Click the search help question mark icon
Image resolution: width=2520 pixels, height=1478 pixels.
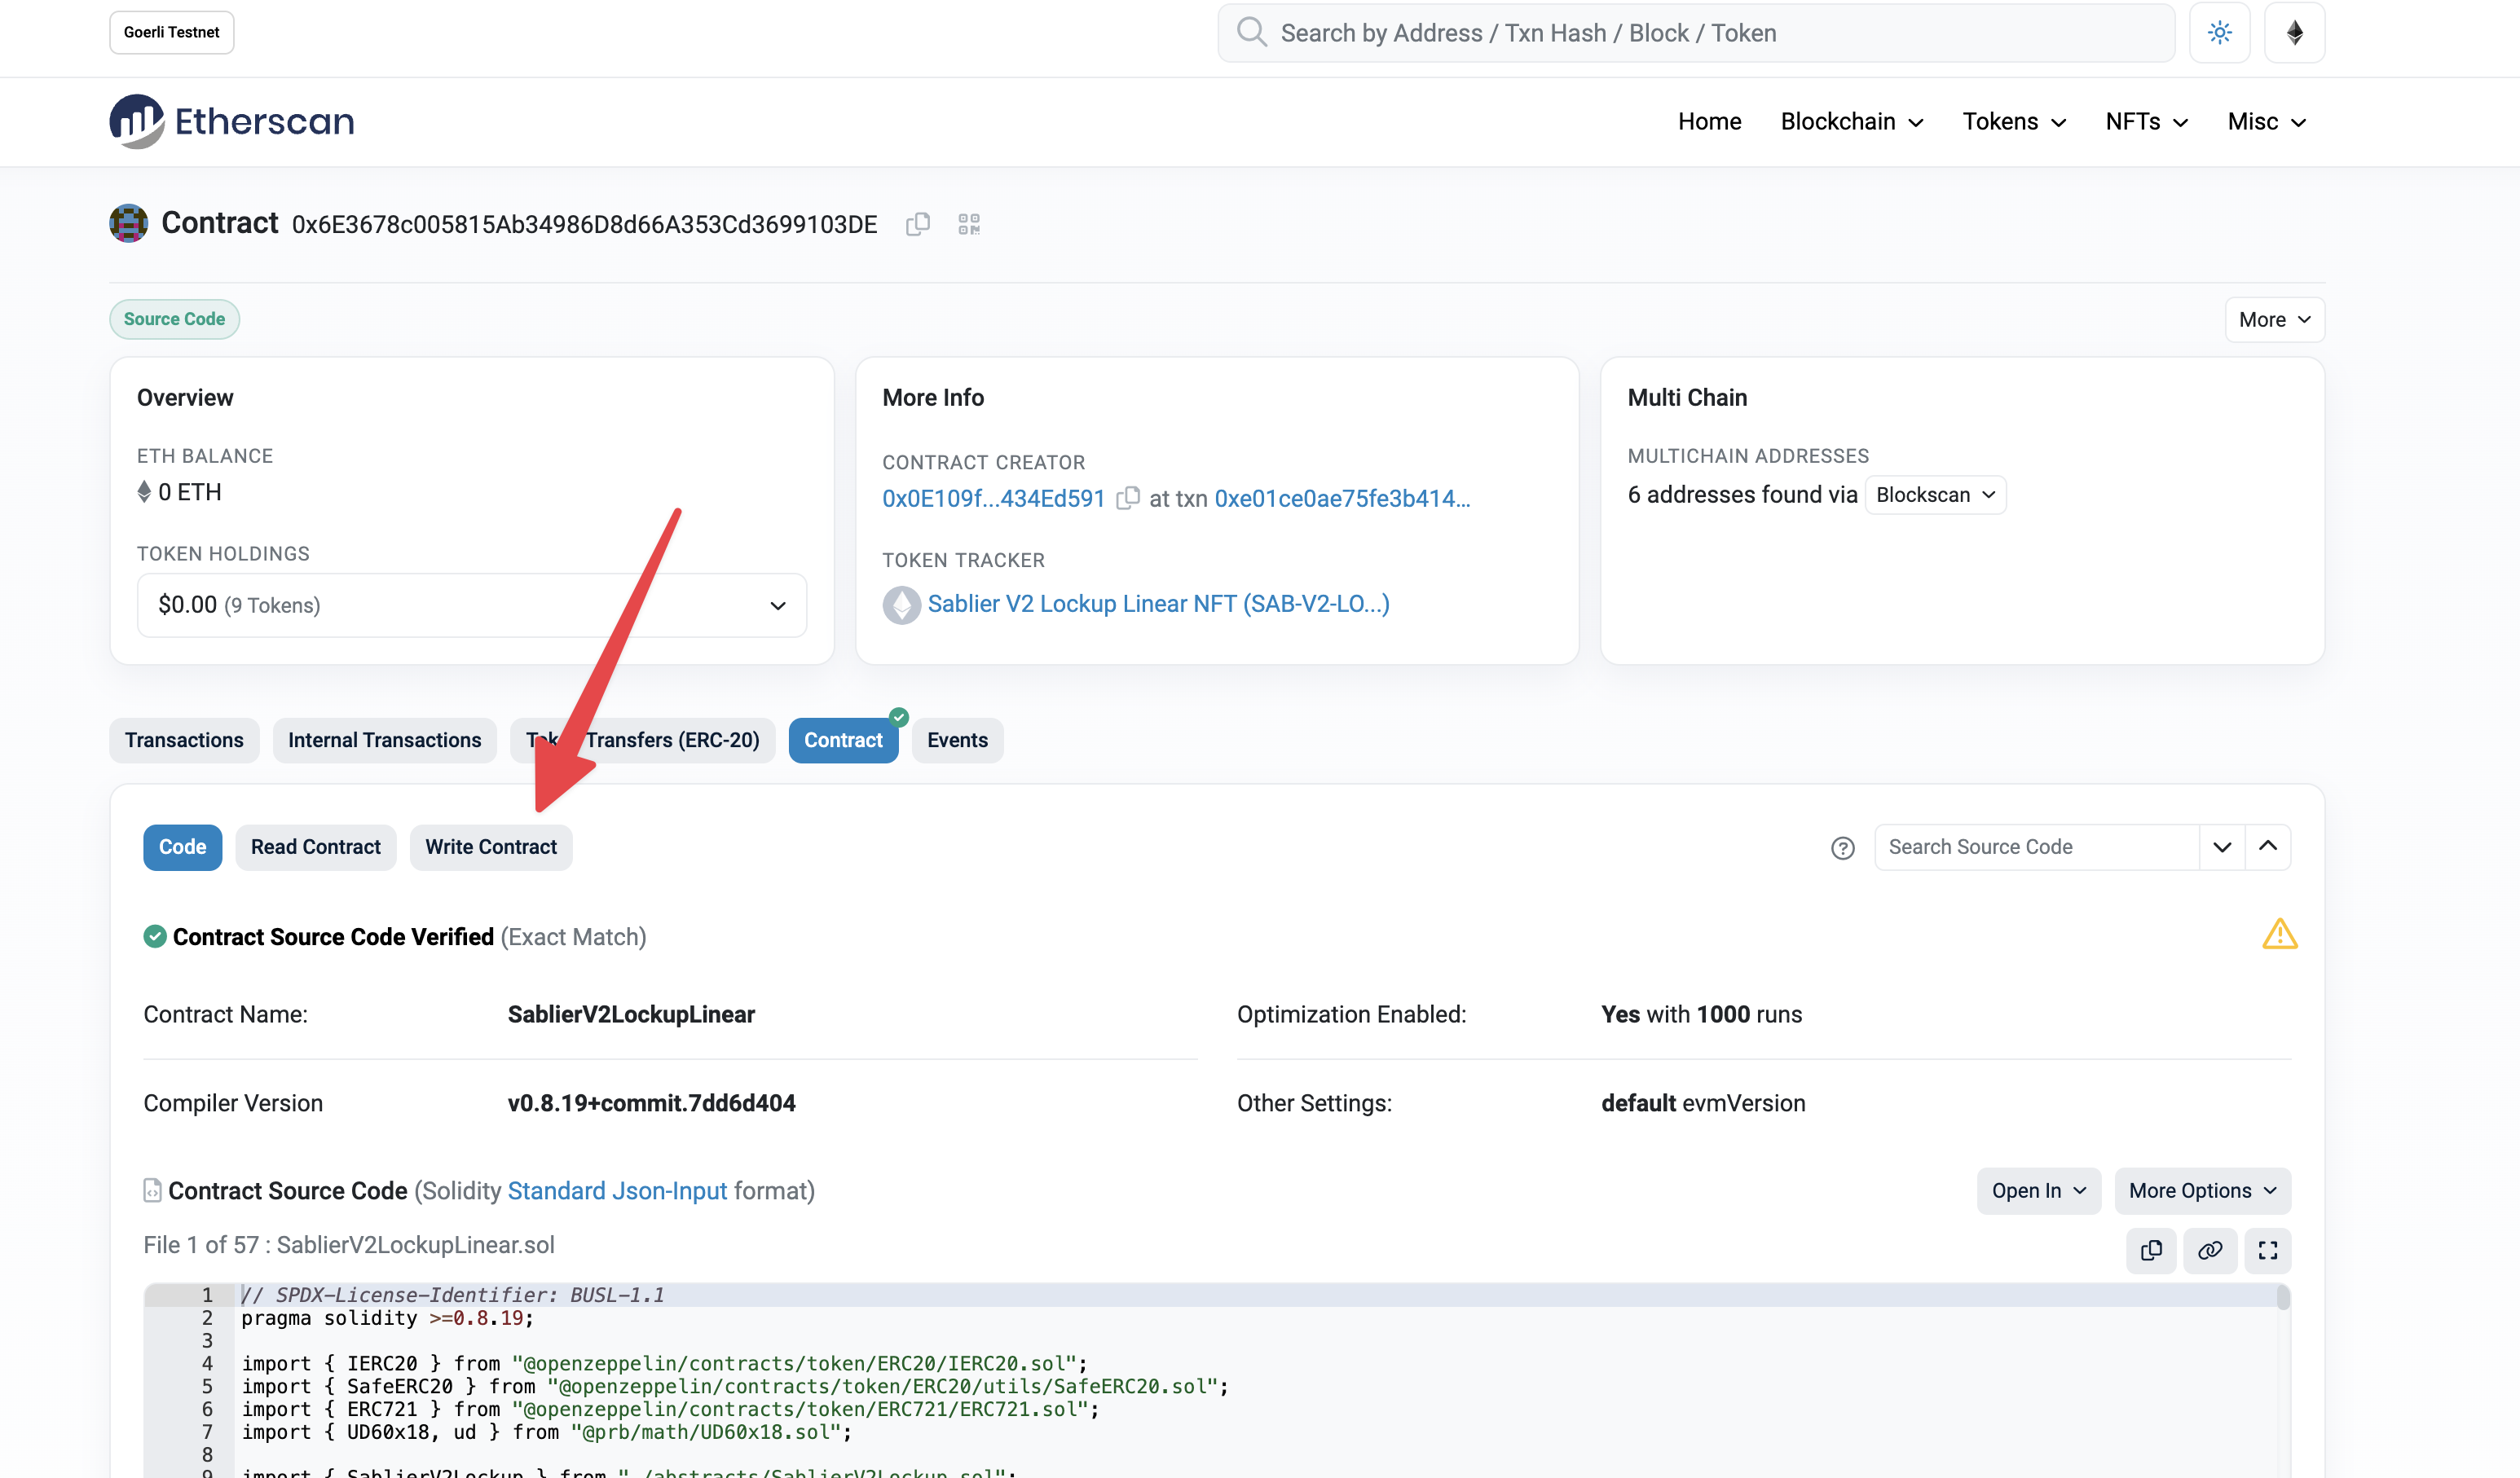(x=1842, y=848)
